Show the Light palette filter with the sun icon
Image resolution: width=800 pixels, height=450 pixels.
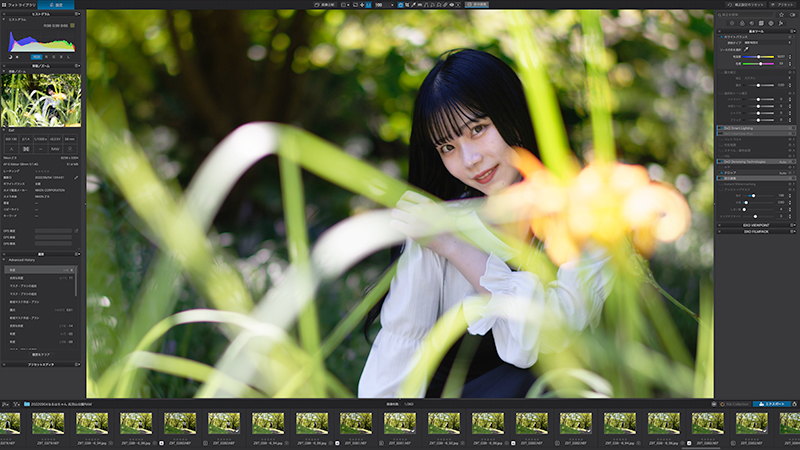click(x=732, y=23)
